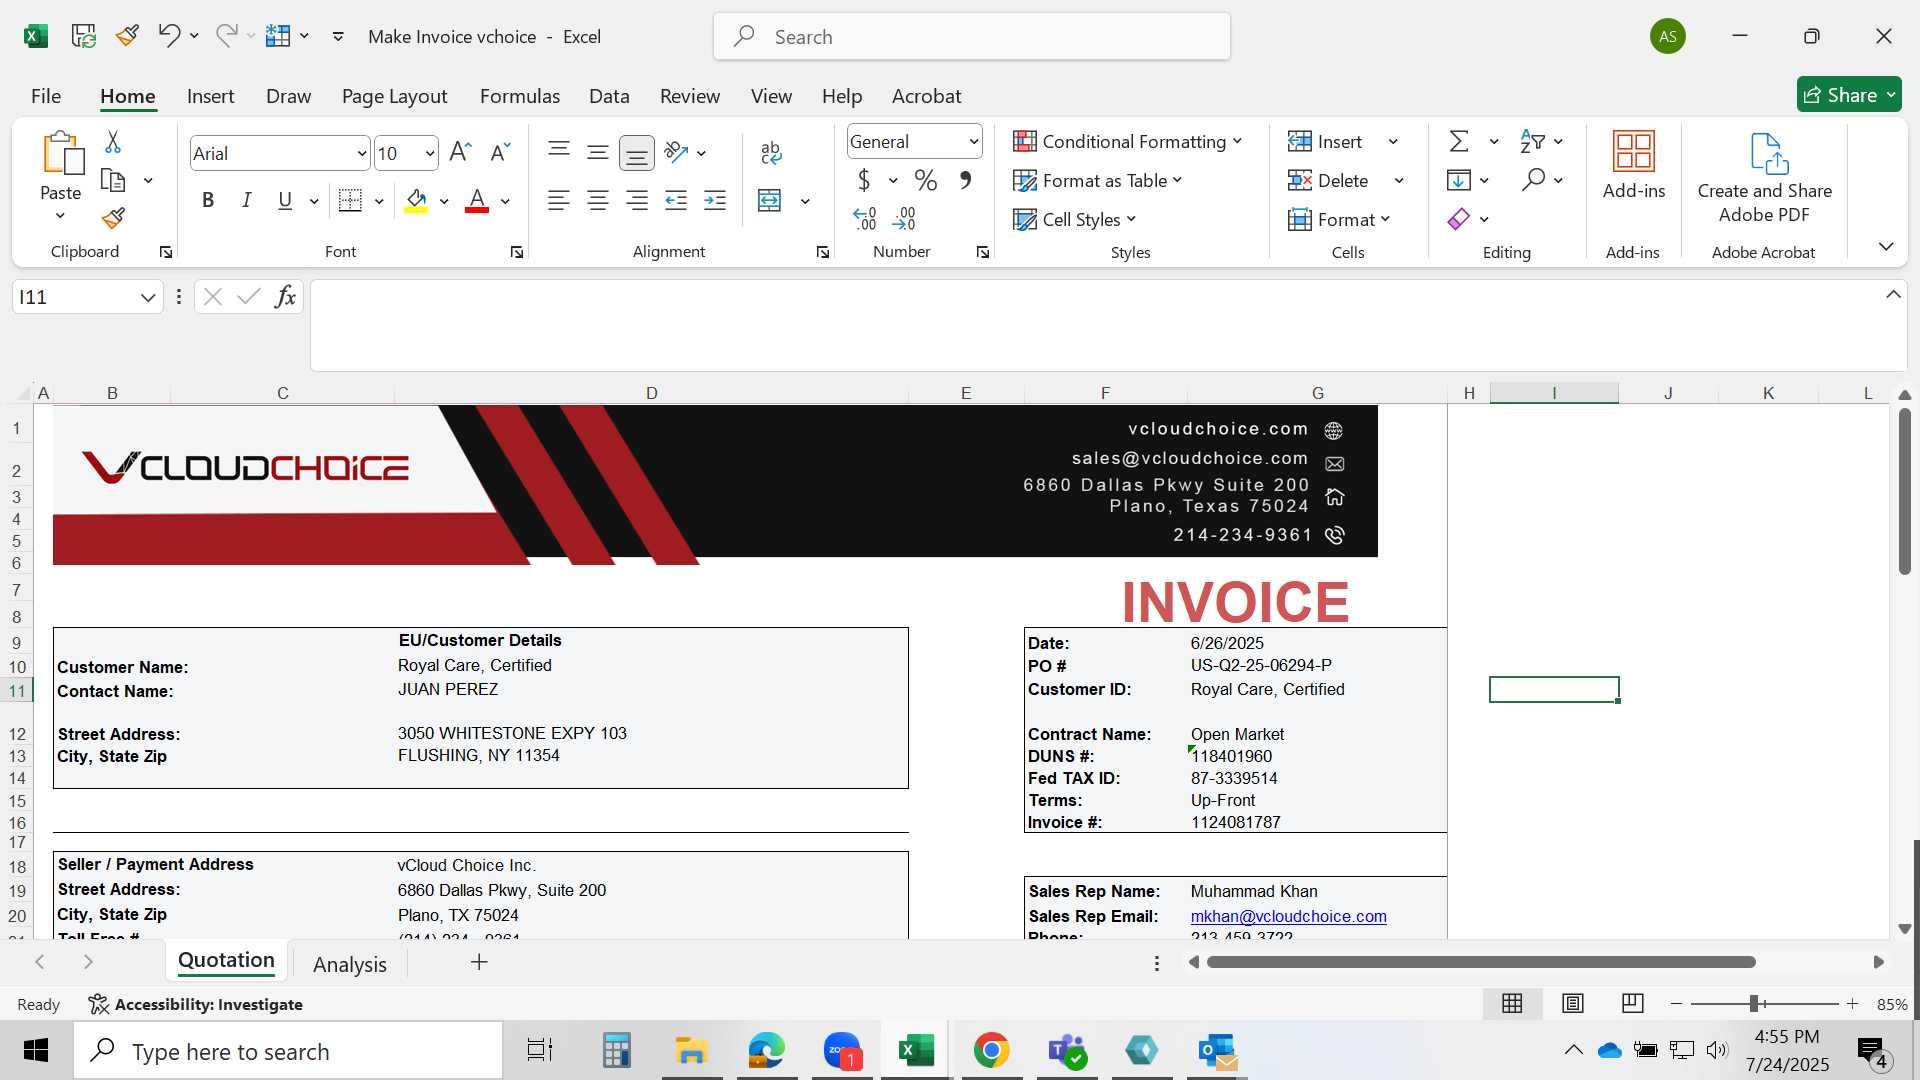The width and height of the screenshot is (1920, 1080).
Task: Open Sort and Filter tool
Action: pyautogui.click(x=1532, y=141)
